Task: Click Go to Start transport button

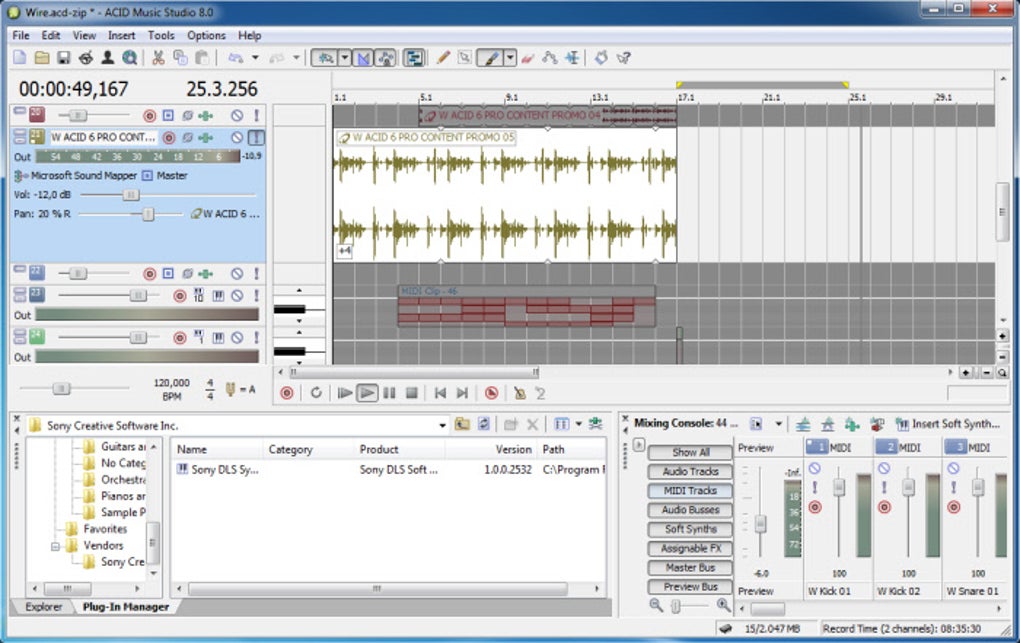Action: pos(439,393)
